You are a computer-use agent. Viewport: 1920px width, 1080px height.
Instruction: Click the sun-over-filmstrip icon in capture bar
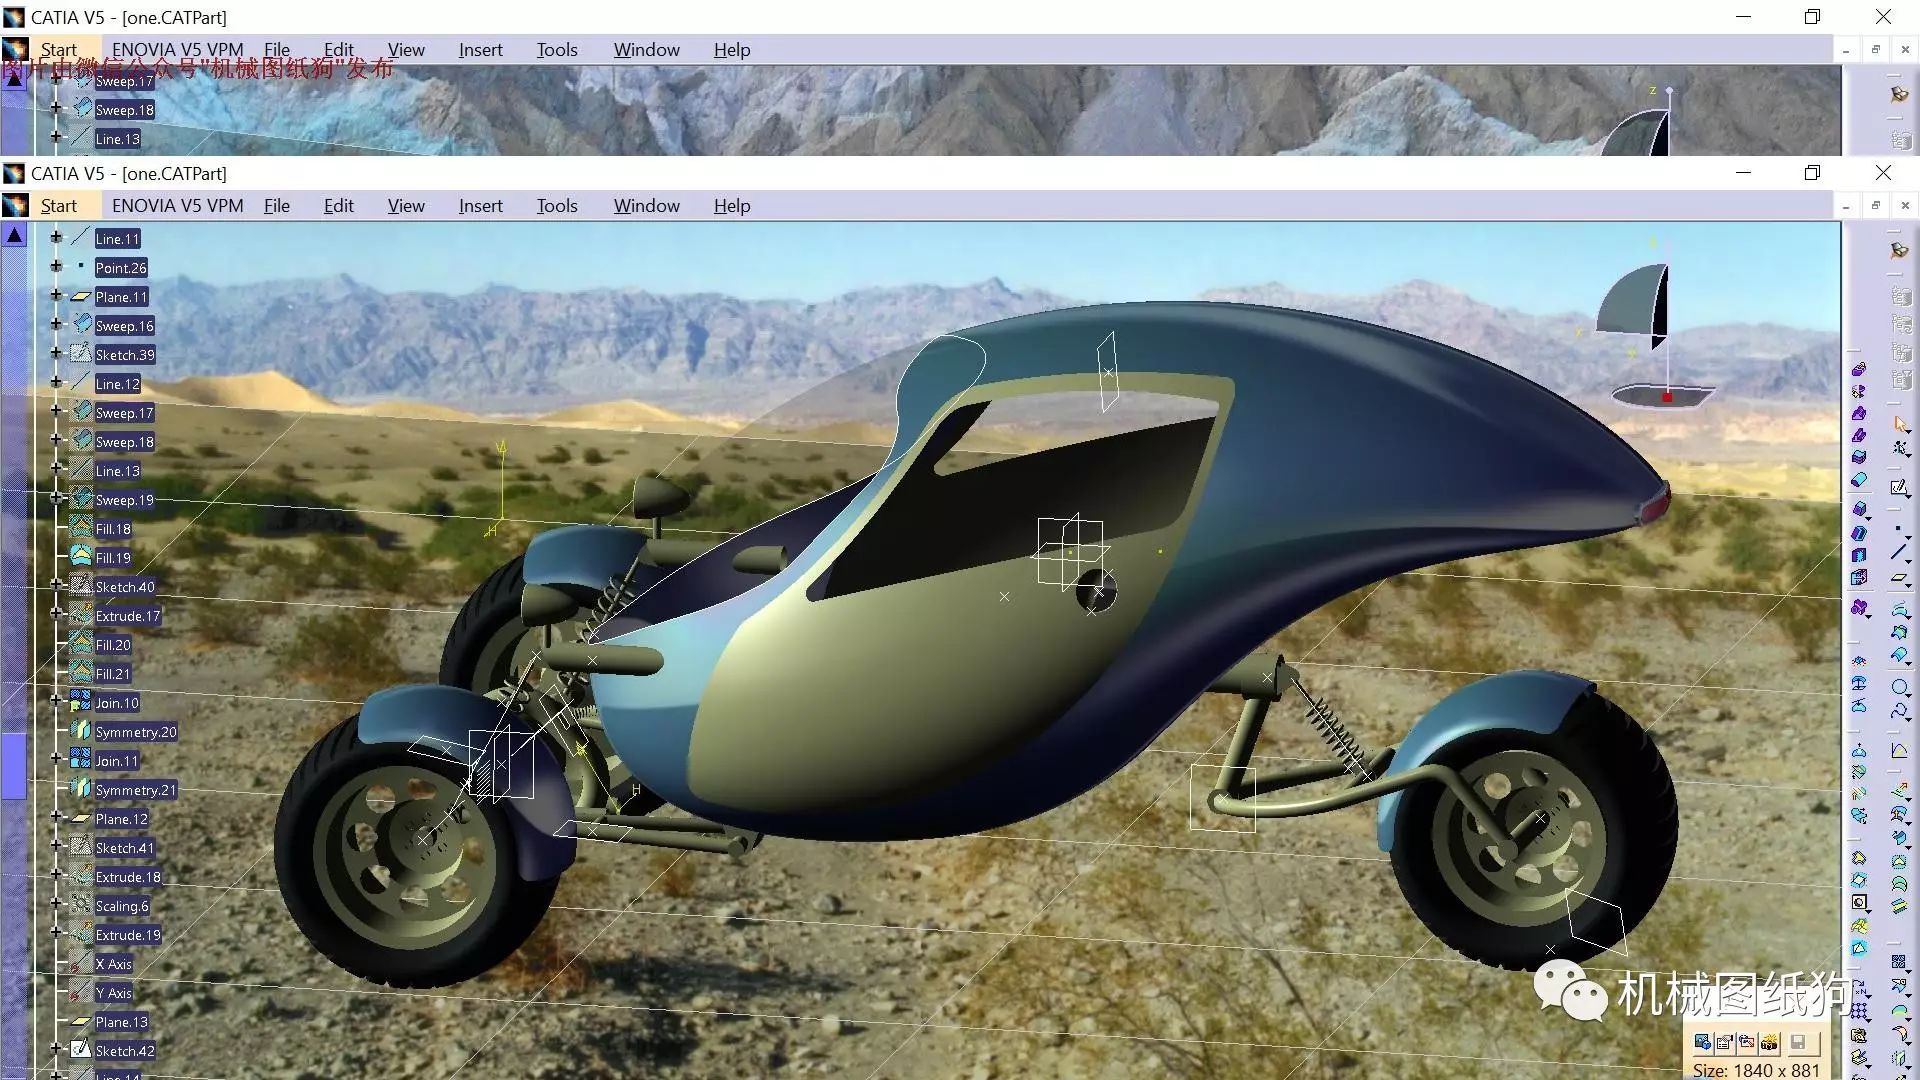click(1769, 1043)
